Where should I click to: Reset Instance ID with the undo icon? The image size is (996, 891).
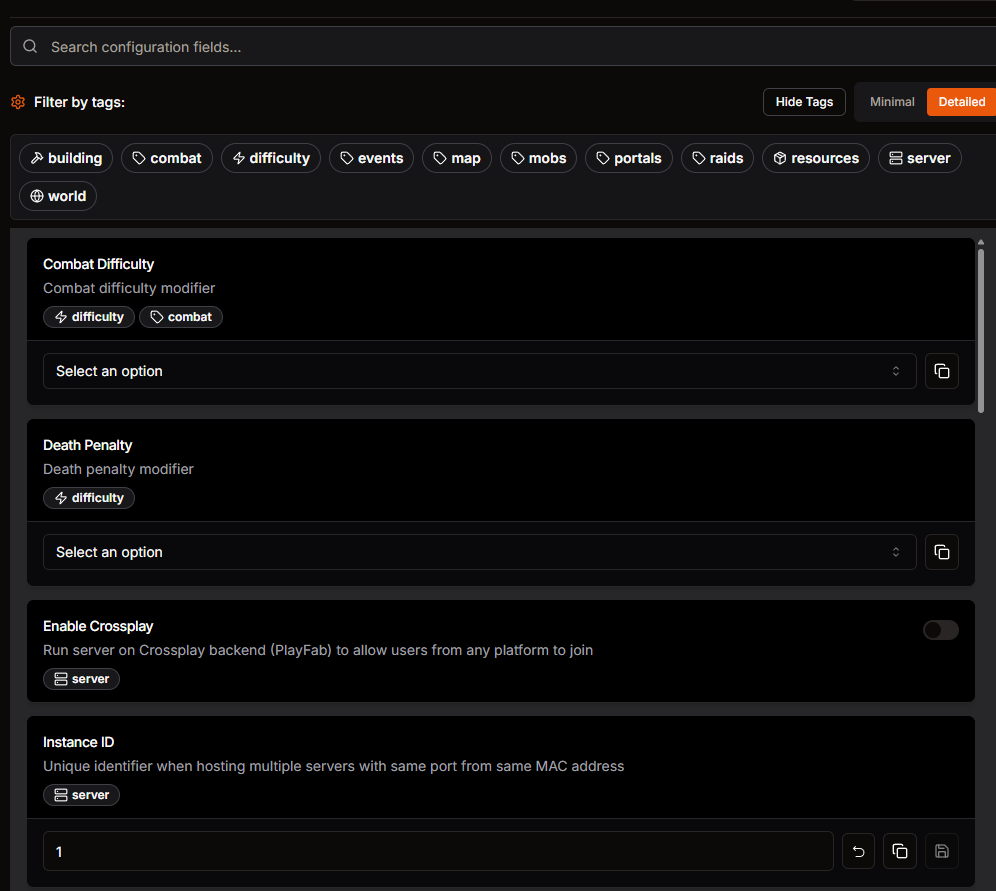point(857,851)
